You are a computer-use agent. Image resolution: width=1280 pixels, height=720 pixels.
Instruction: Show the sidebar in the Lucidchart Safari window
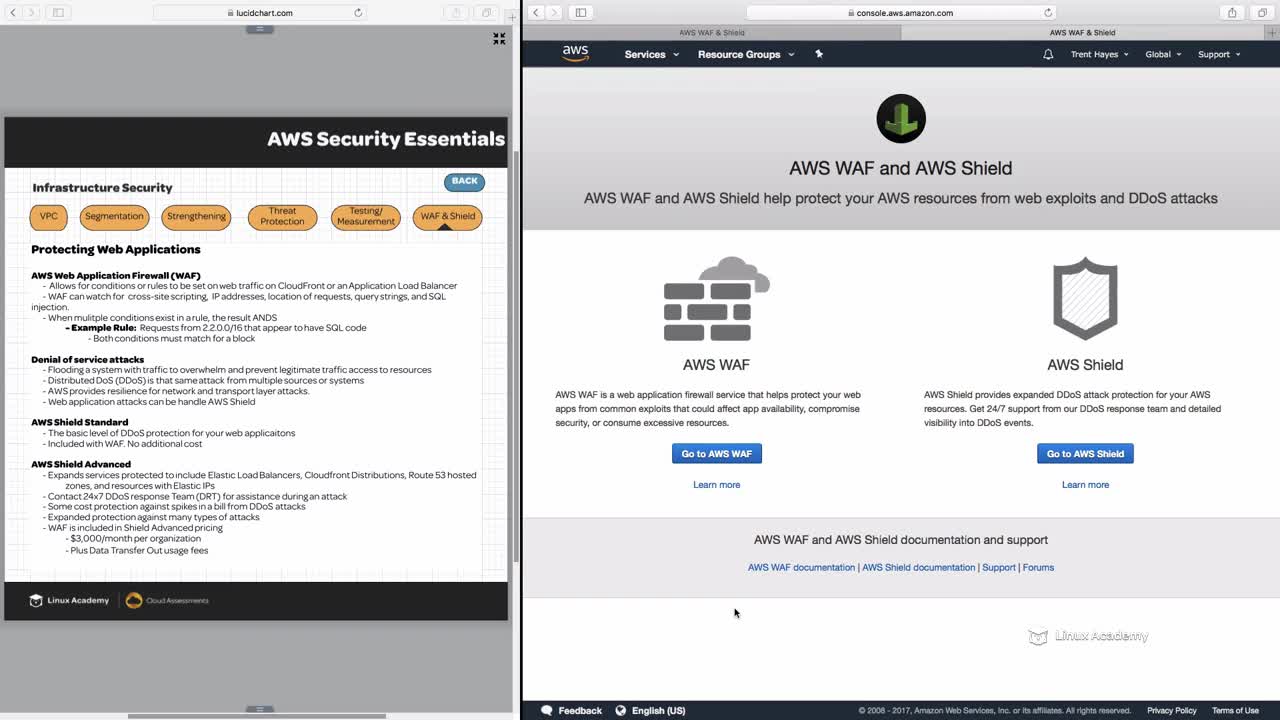tap(58, 13)
